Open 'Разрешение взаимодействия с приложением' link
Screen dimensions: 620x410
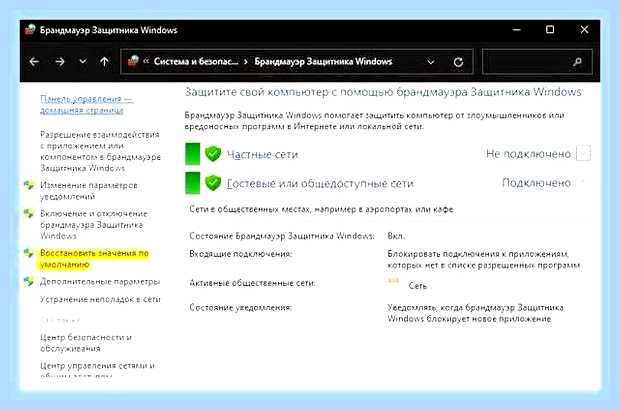point(100,151)
